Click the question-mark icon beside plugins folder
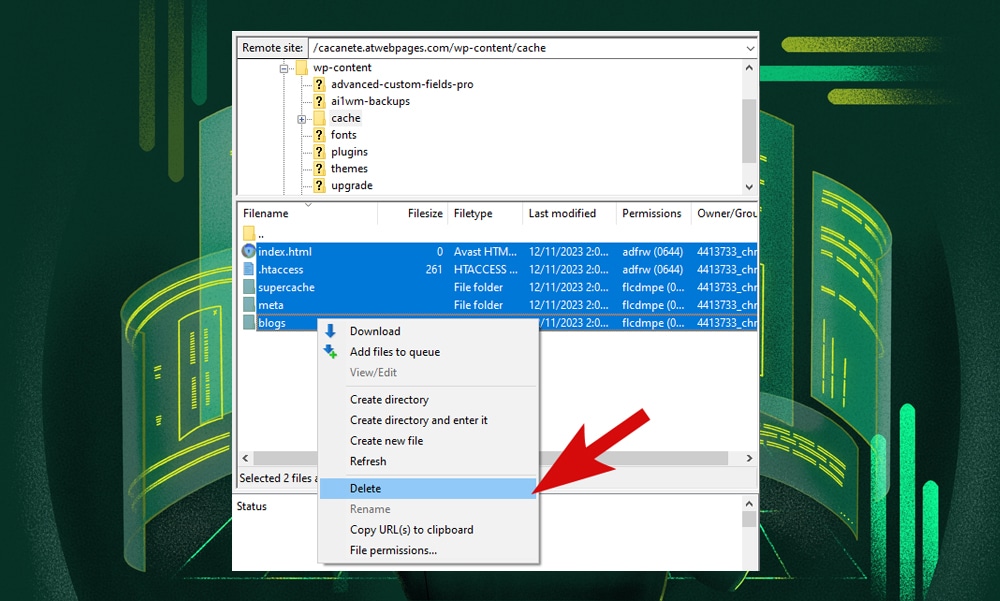Image resolution: width=1000 pixels, height=601 pixels. (319, 152)
